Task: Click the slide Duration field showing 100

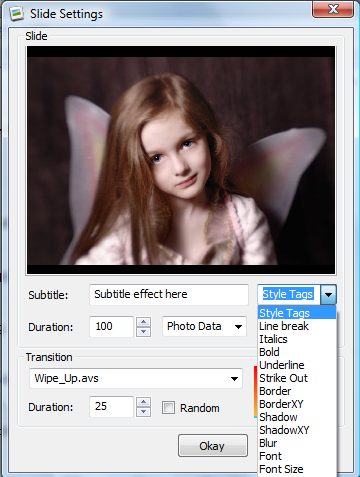Action: [112, 326]
